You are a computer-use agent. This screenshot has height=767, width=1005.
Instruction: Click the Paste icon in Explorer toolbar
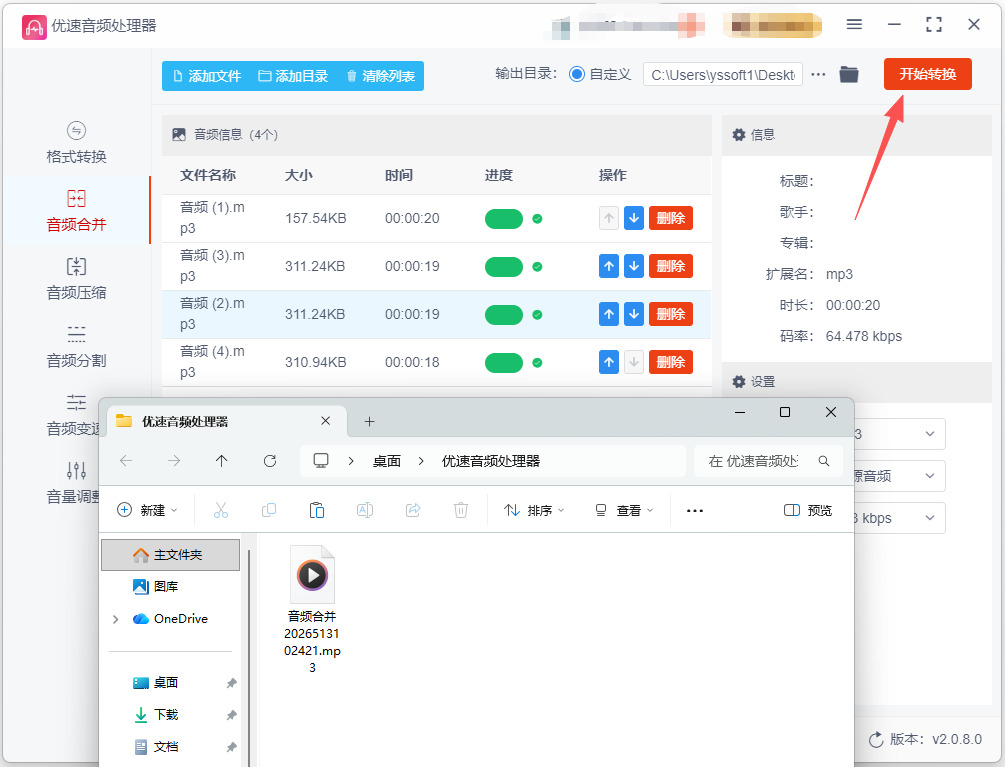pos(317,510)
